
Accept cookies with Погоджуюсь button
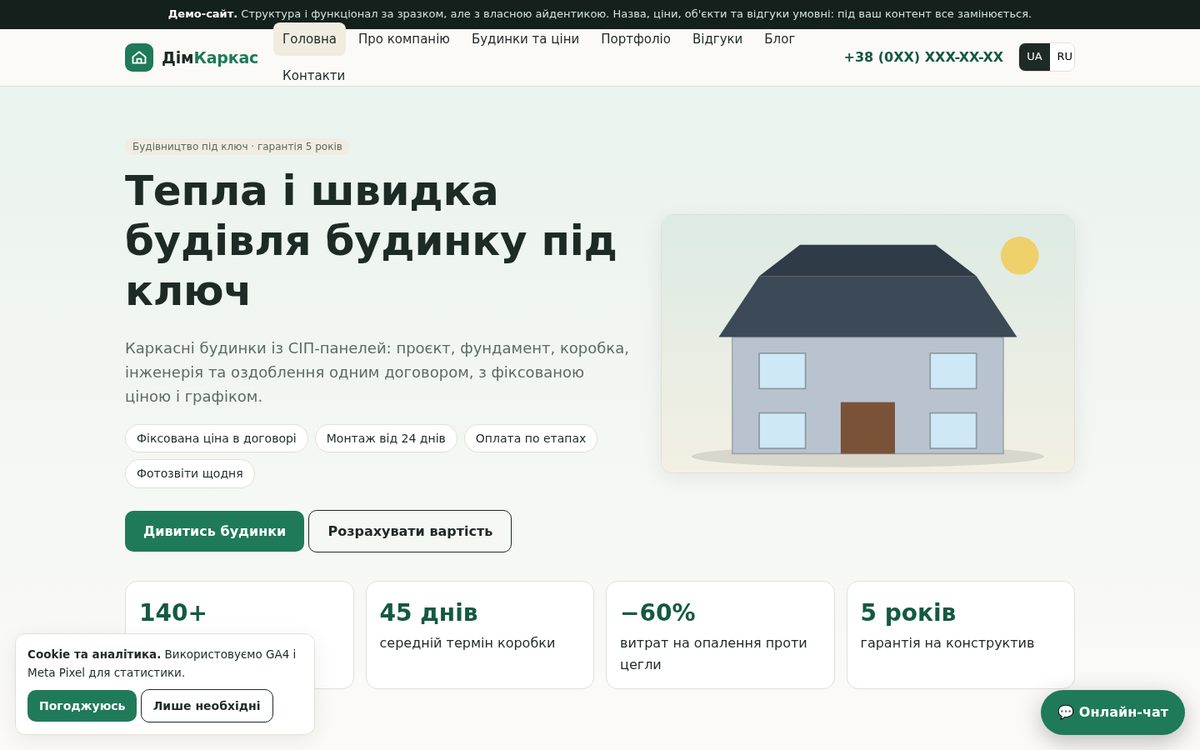click(x=82, y=706)
